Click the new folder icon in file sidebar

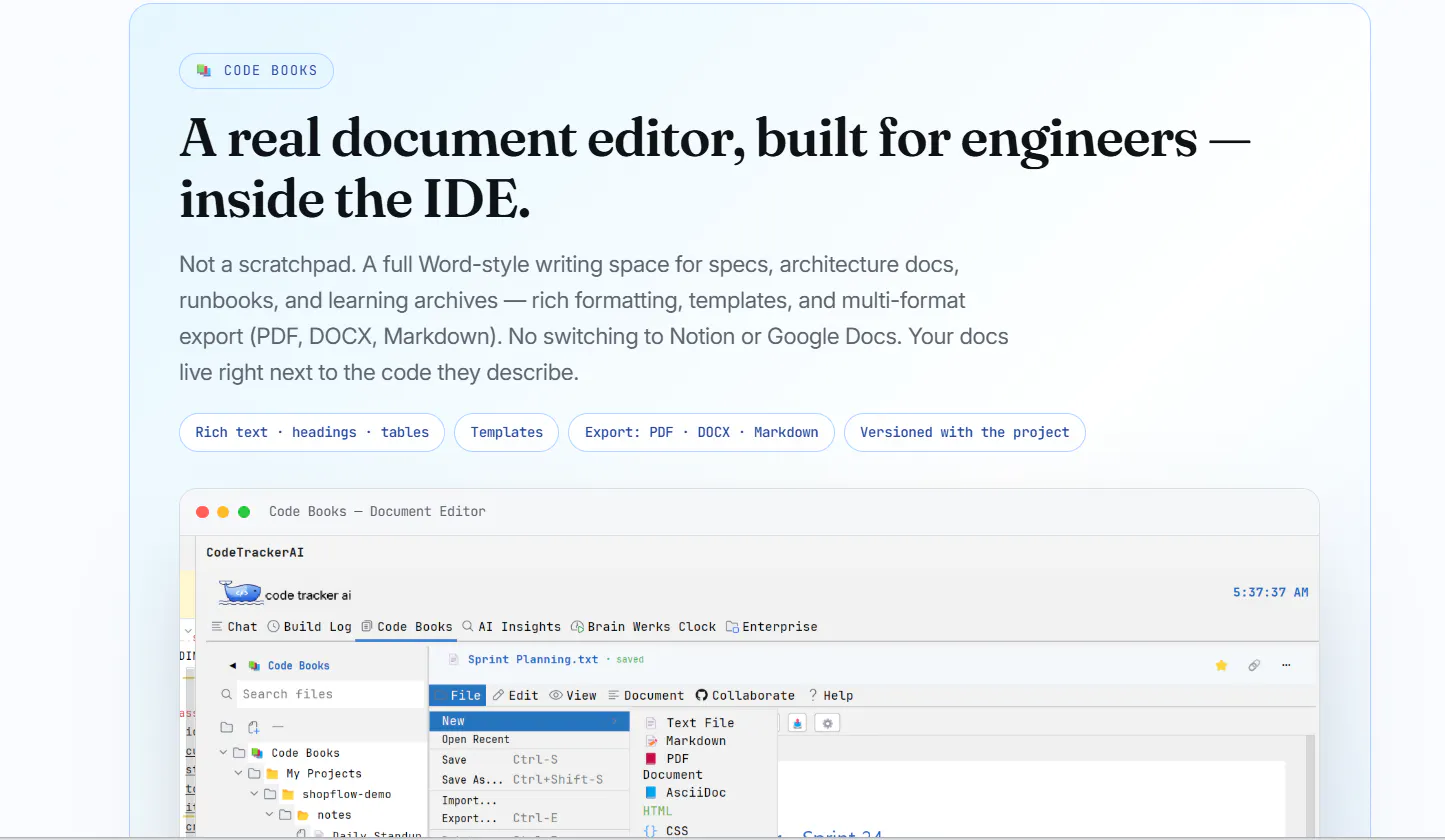point(227,727)
